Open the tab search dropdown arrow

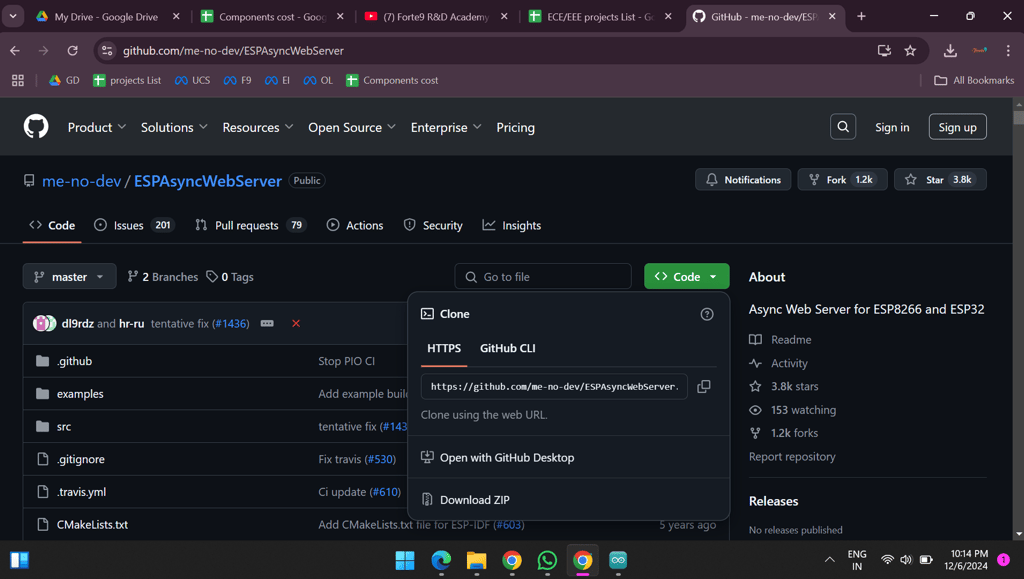[x=13, y=16]
